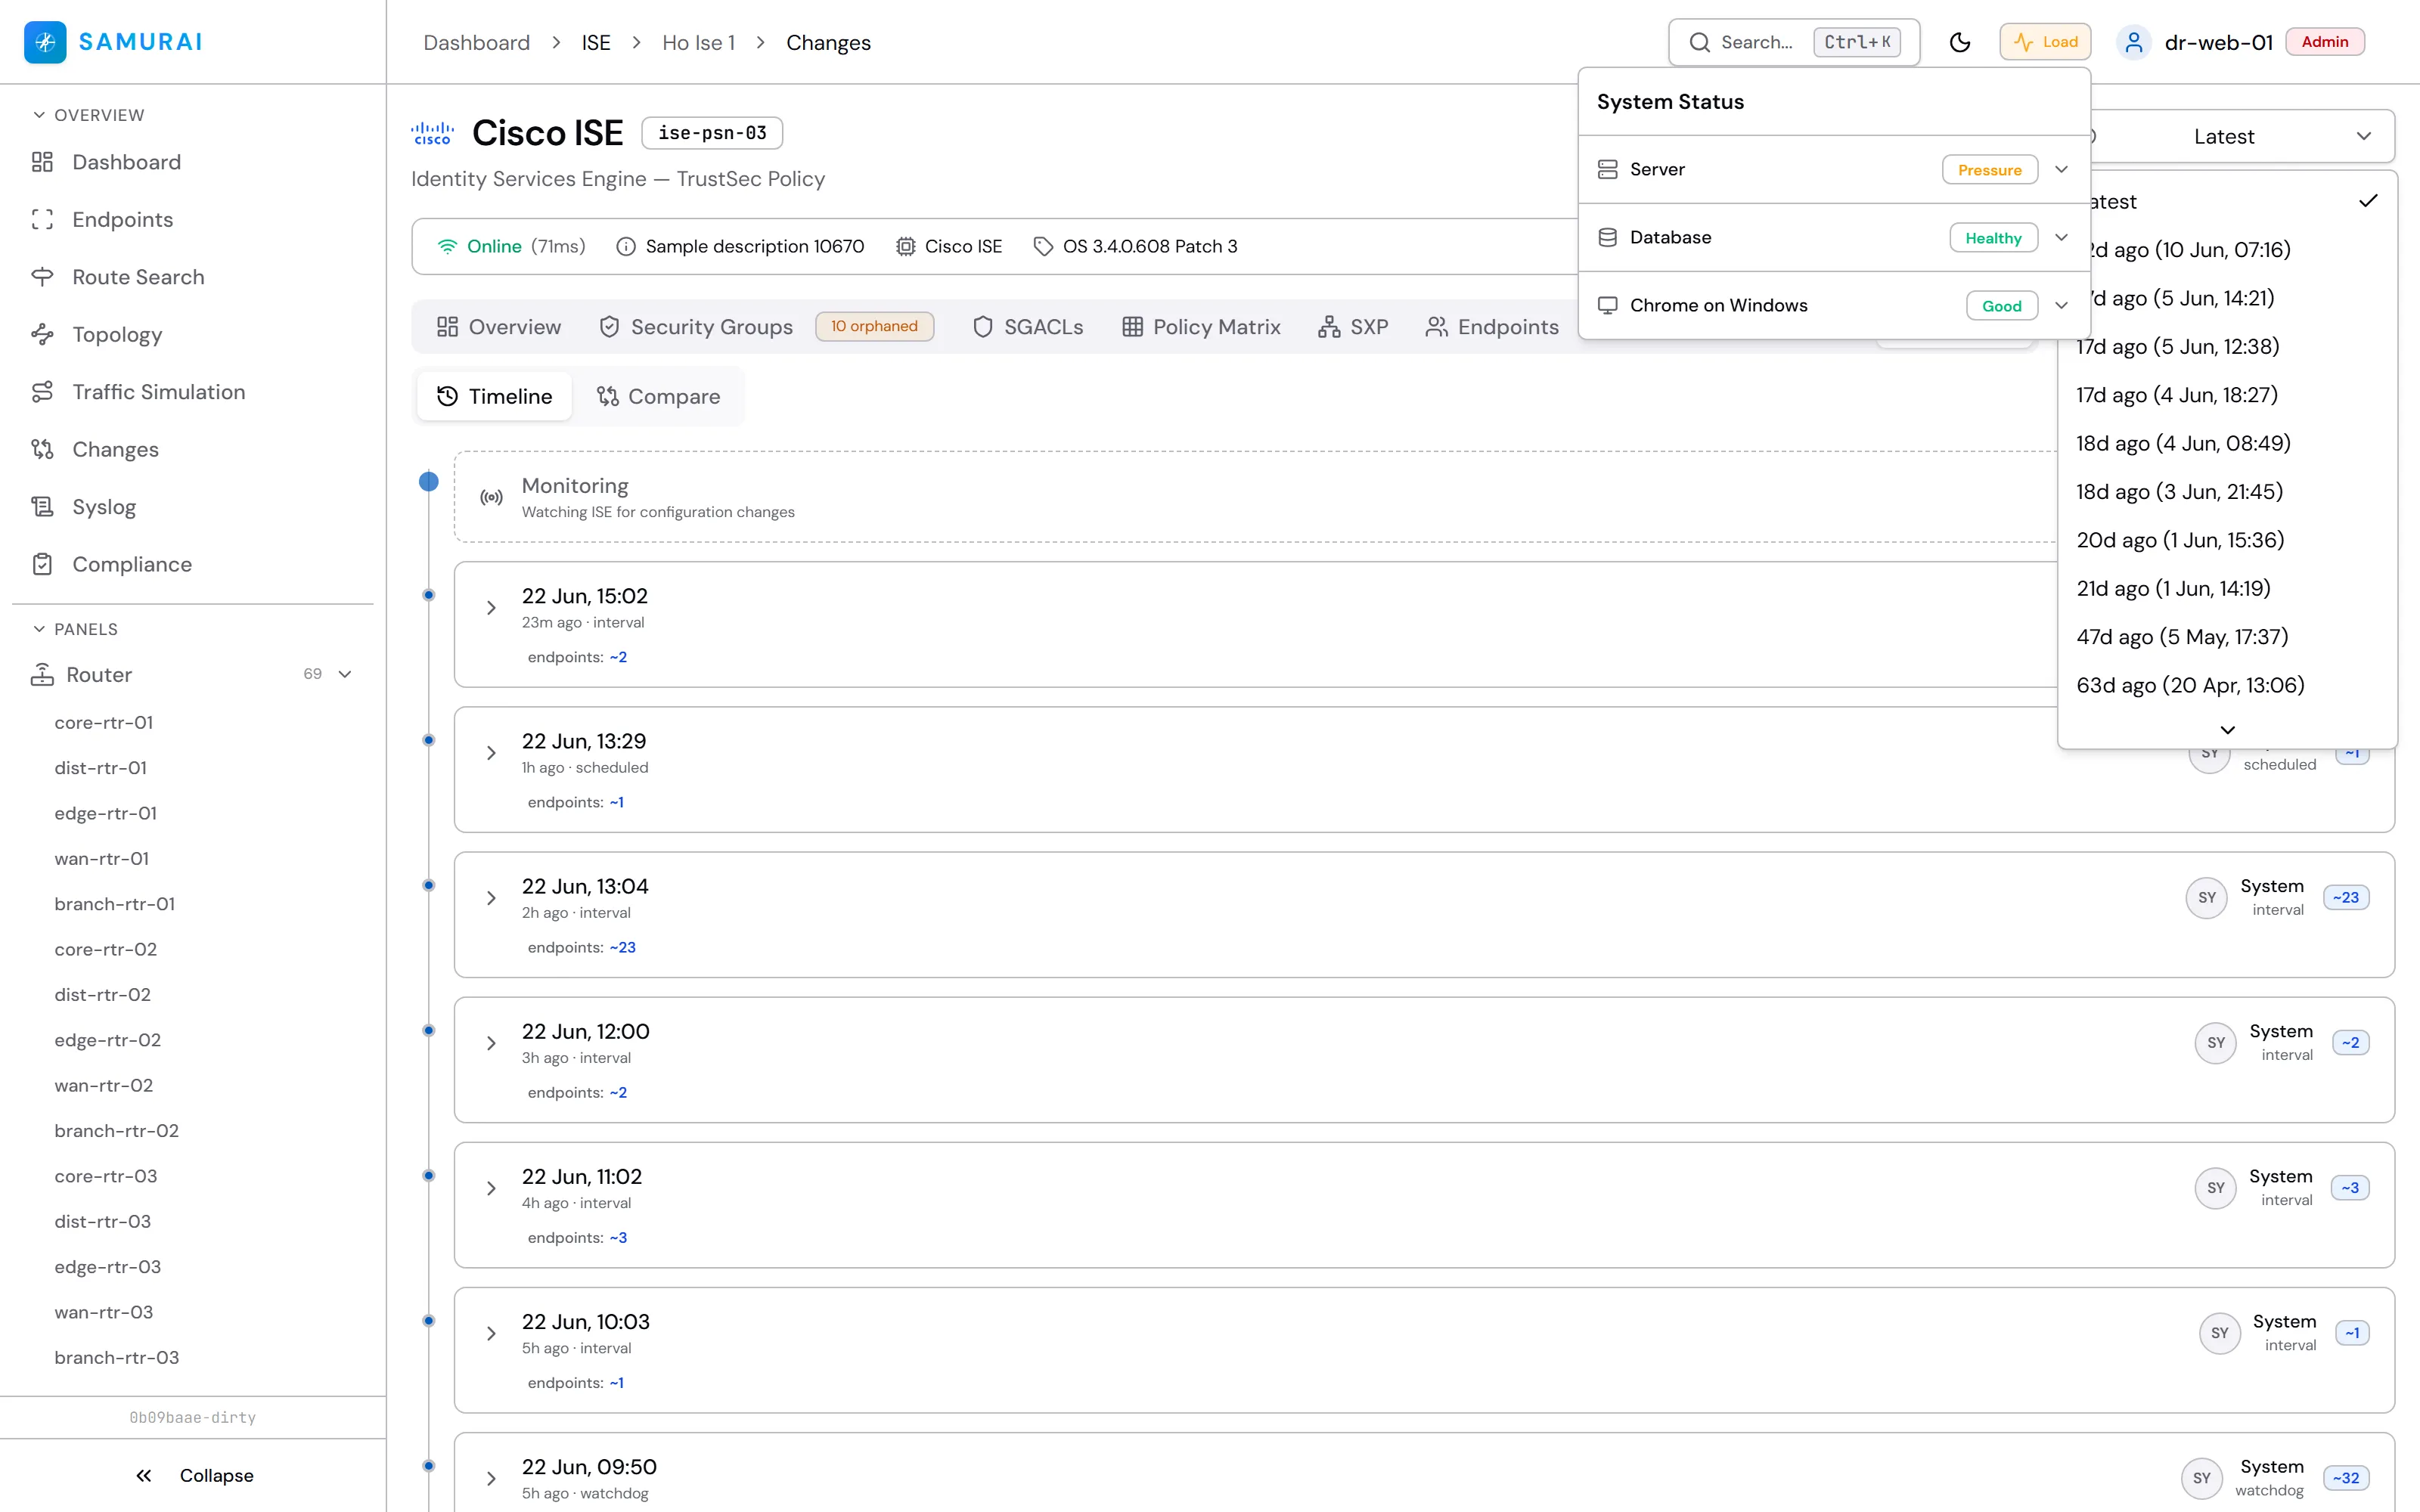
Task: Collapse the Router device group
Action: click(x=345, y=674)
